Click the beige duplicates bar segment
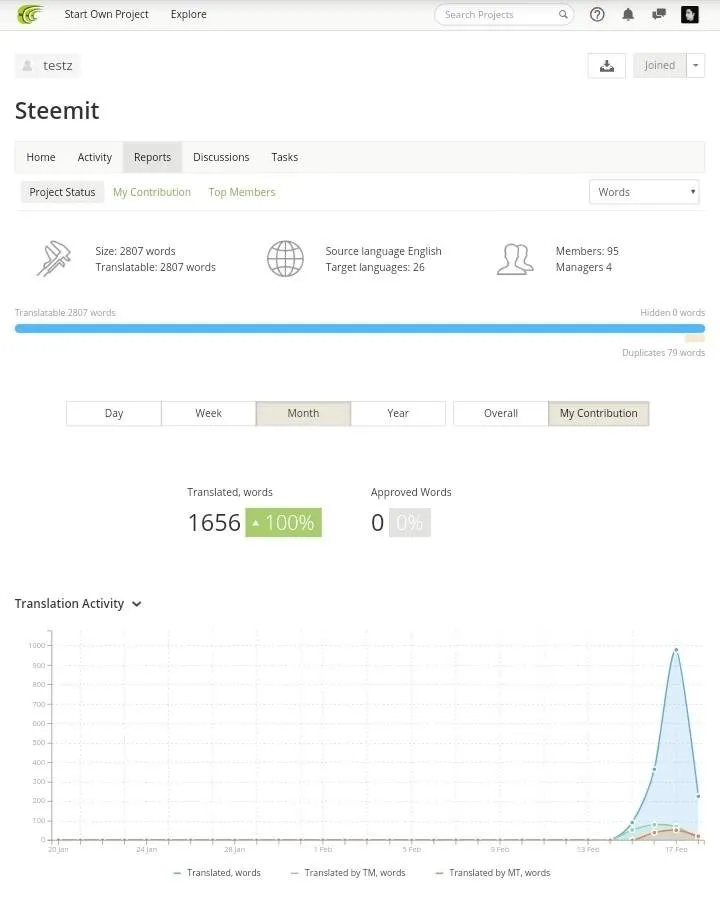Image resolution: width=720 pixels, height=899 pixels. 695,339
